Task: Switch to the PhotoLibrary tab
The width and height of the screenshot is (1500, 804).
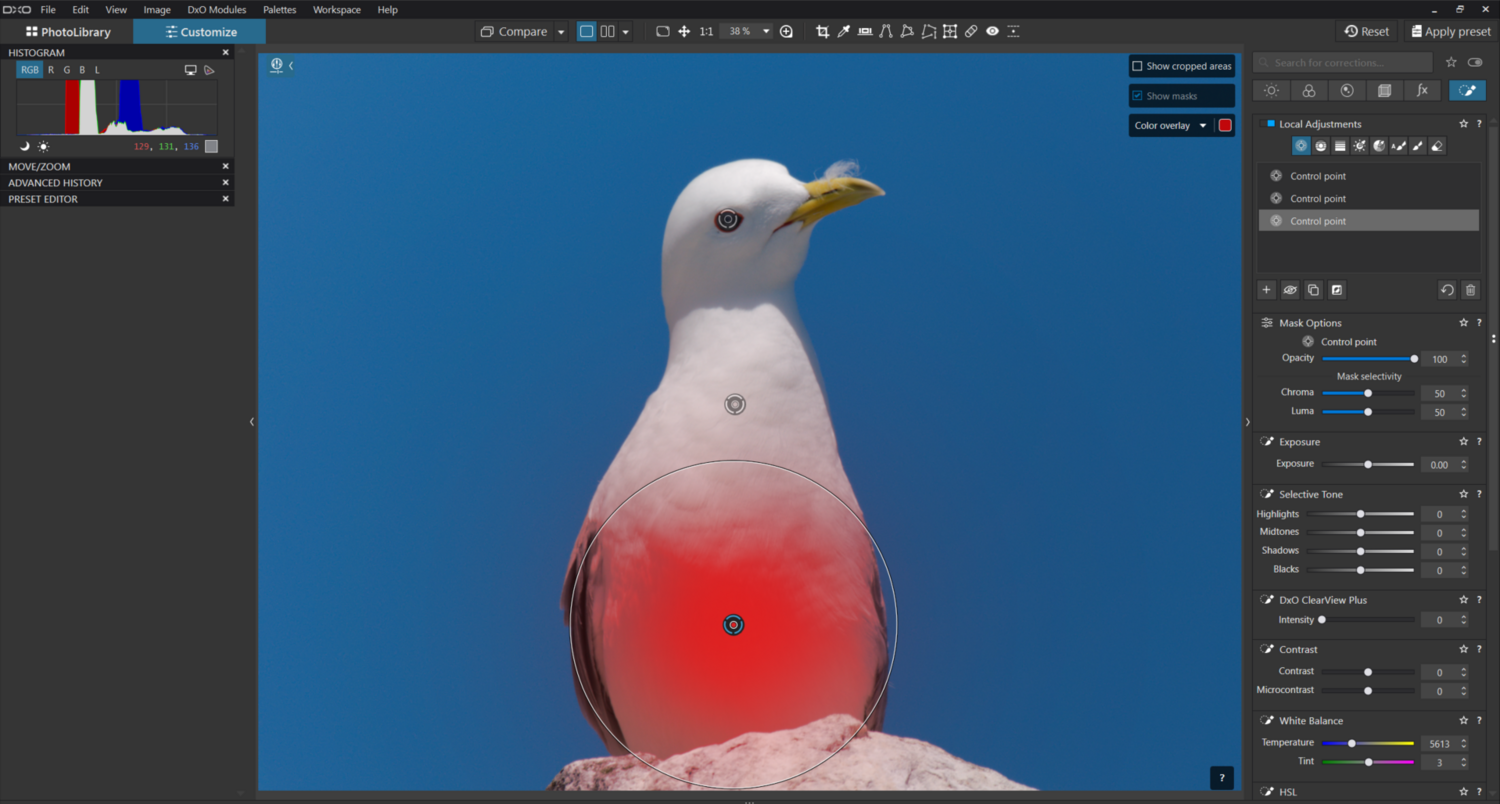Action: click(68, 32)
